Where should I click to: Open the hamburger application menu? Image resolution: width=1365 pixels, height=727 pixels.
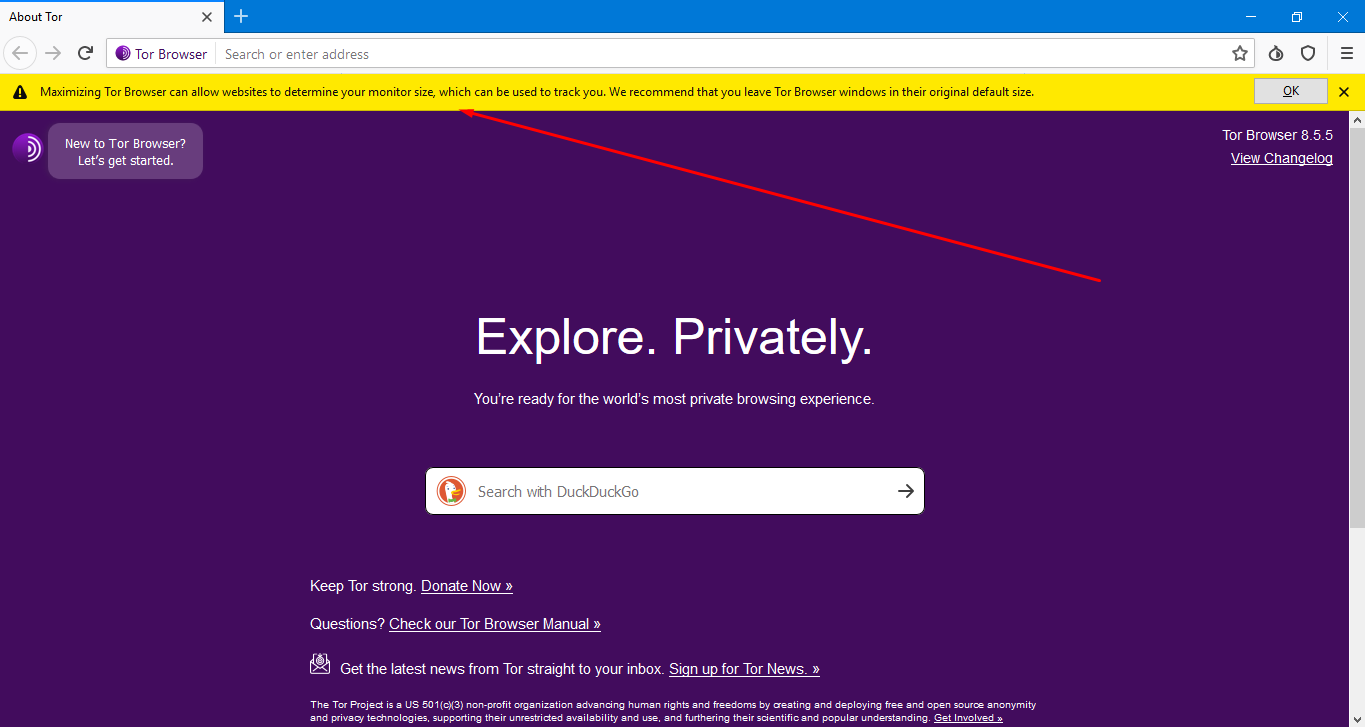click(1346, 54)
